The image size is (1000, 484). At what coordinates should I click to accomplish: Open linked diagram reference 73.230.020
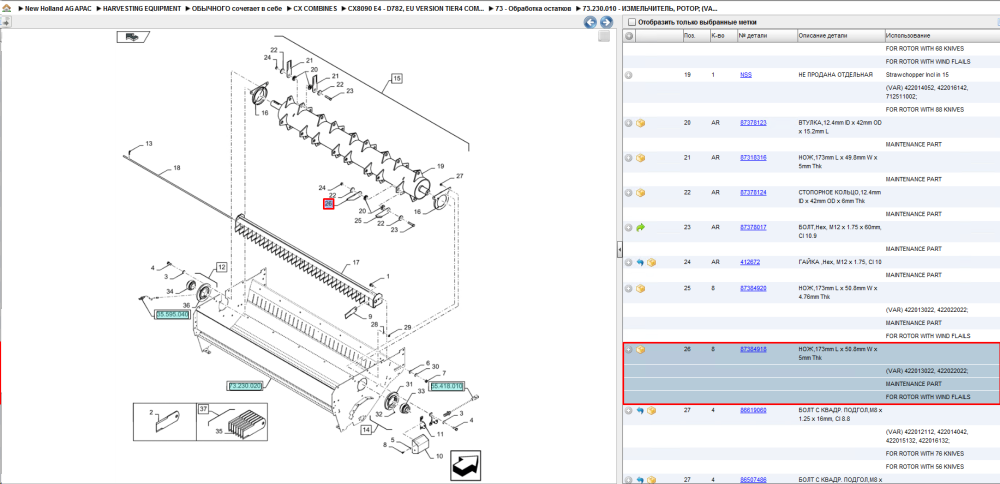click(245, 386)
